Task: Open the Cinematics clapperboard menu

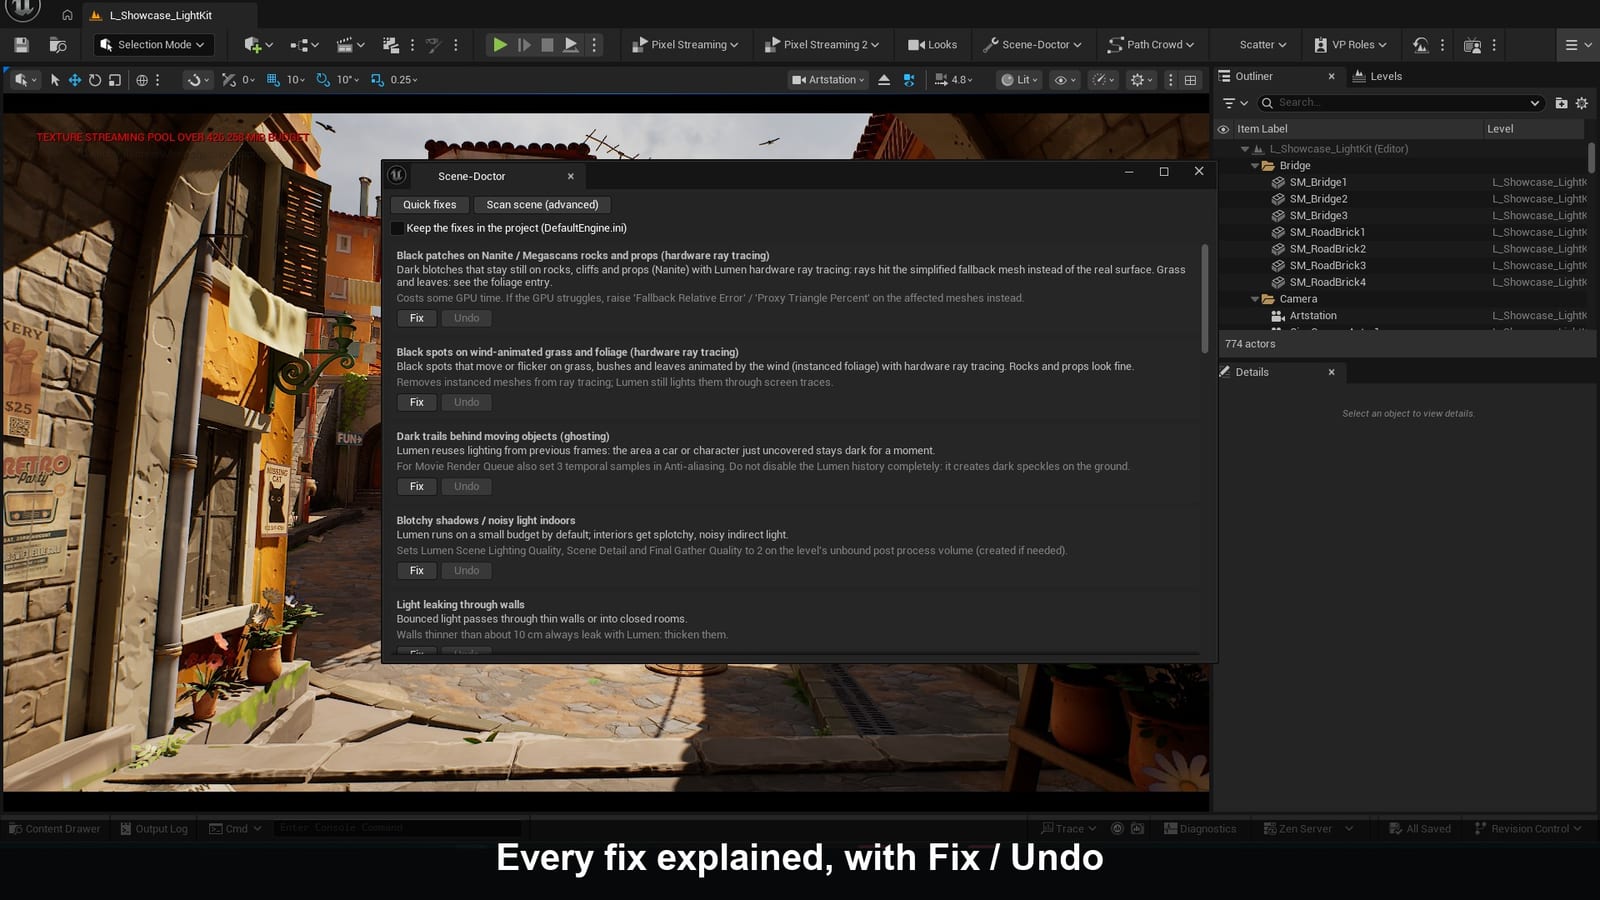Action: point(350,45)
